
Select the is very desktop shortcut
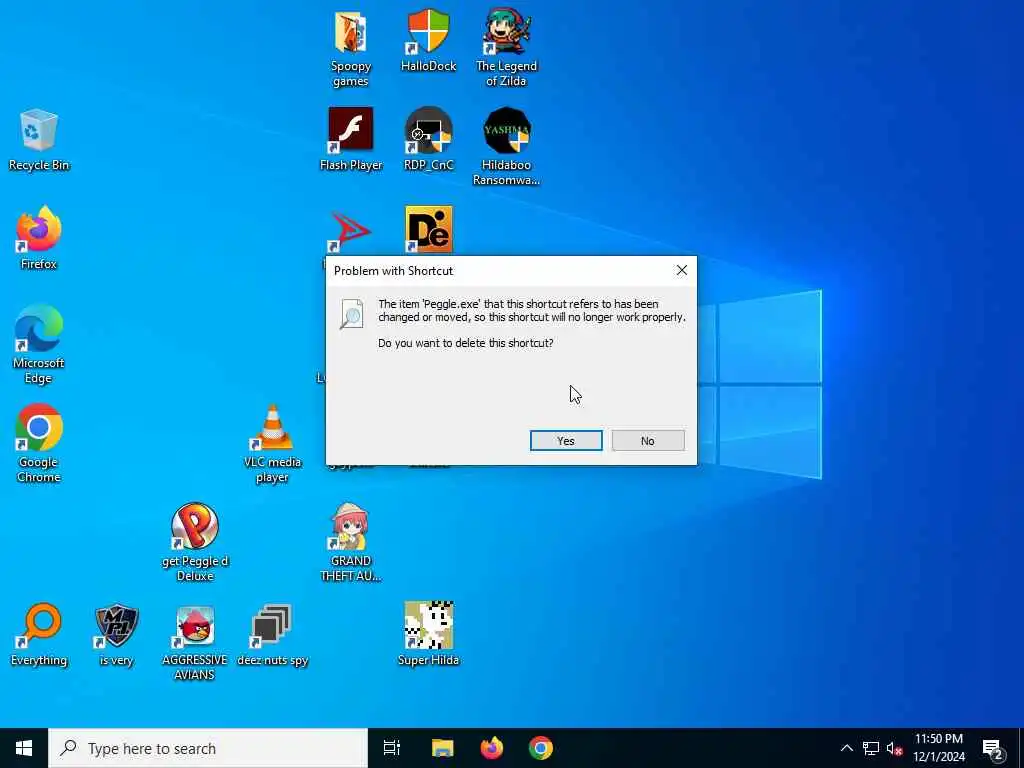[116, 634]
